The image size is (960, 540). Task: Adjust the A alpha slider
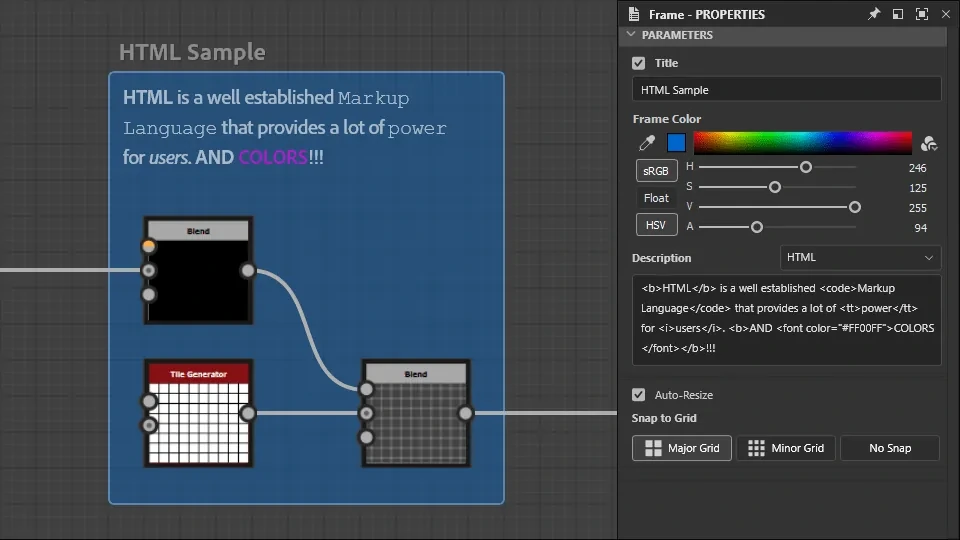(x=757, y=227)
